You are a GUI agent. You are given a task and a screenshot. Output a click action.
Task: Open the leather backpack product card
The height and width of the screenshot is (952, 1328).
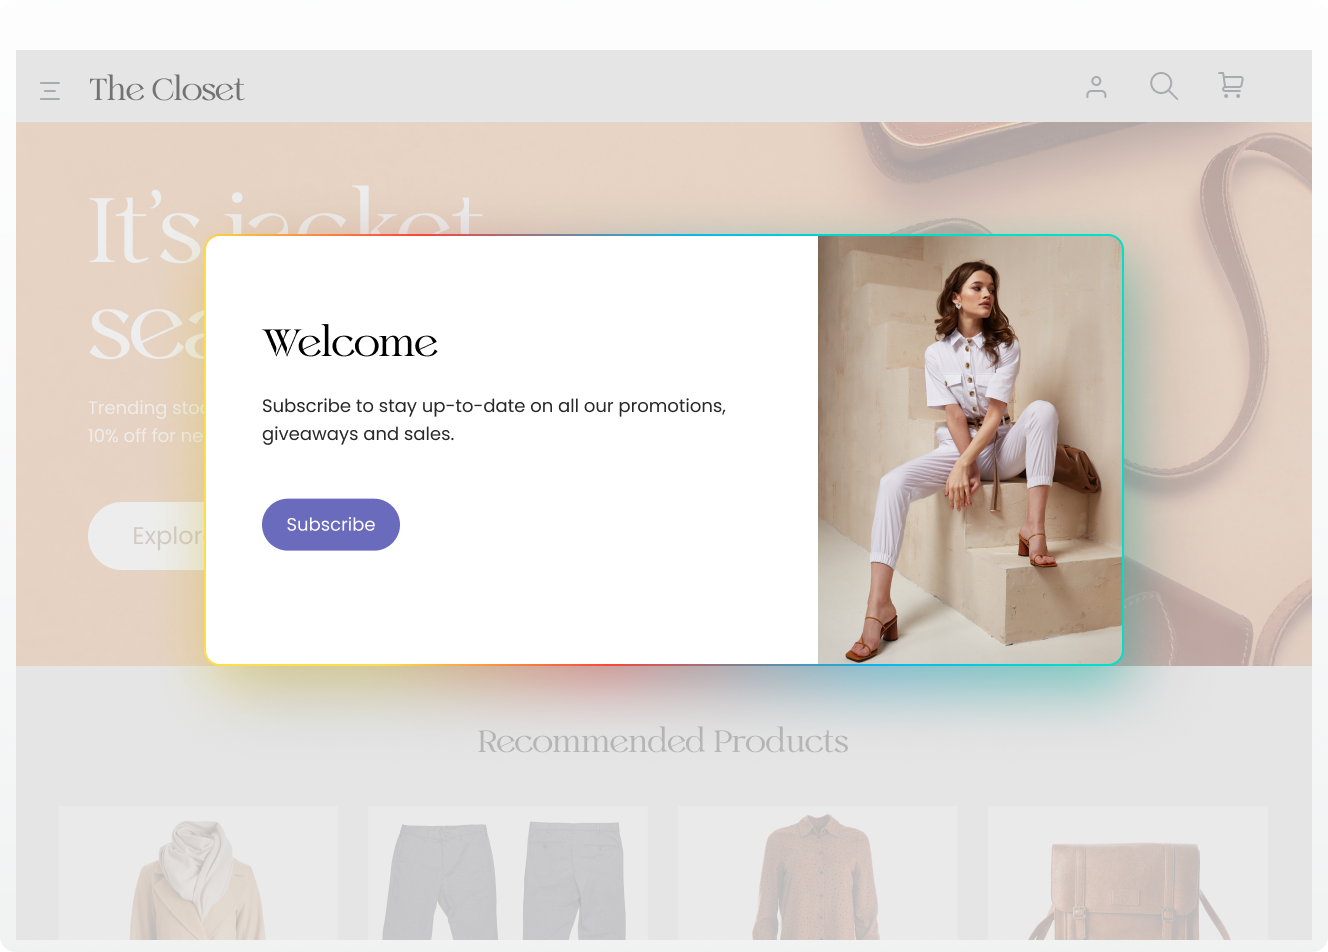point(1128,873)
